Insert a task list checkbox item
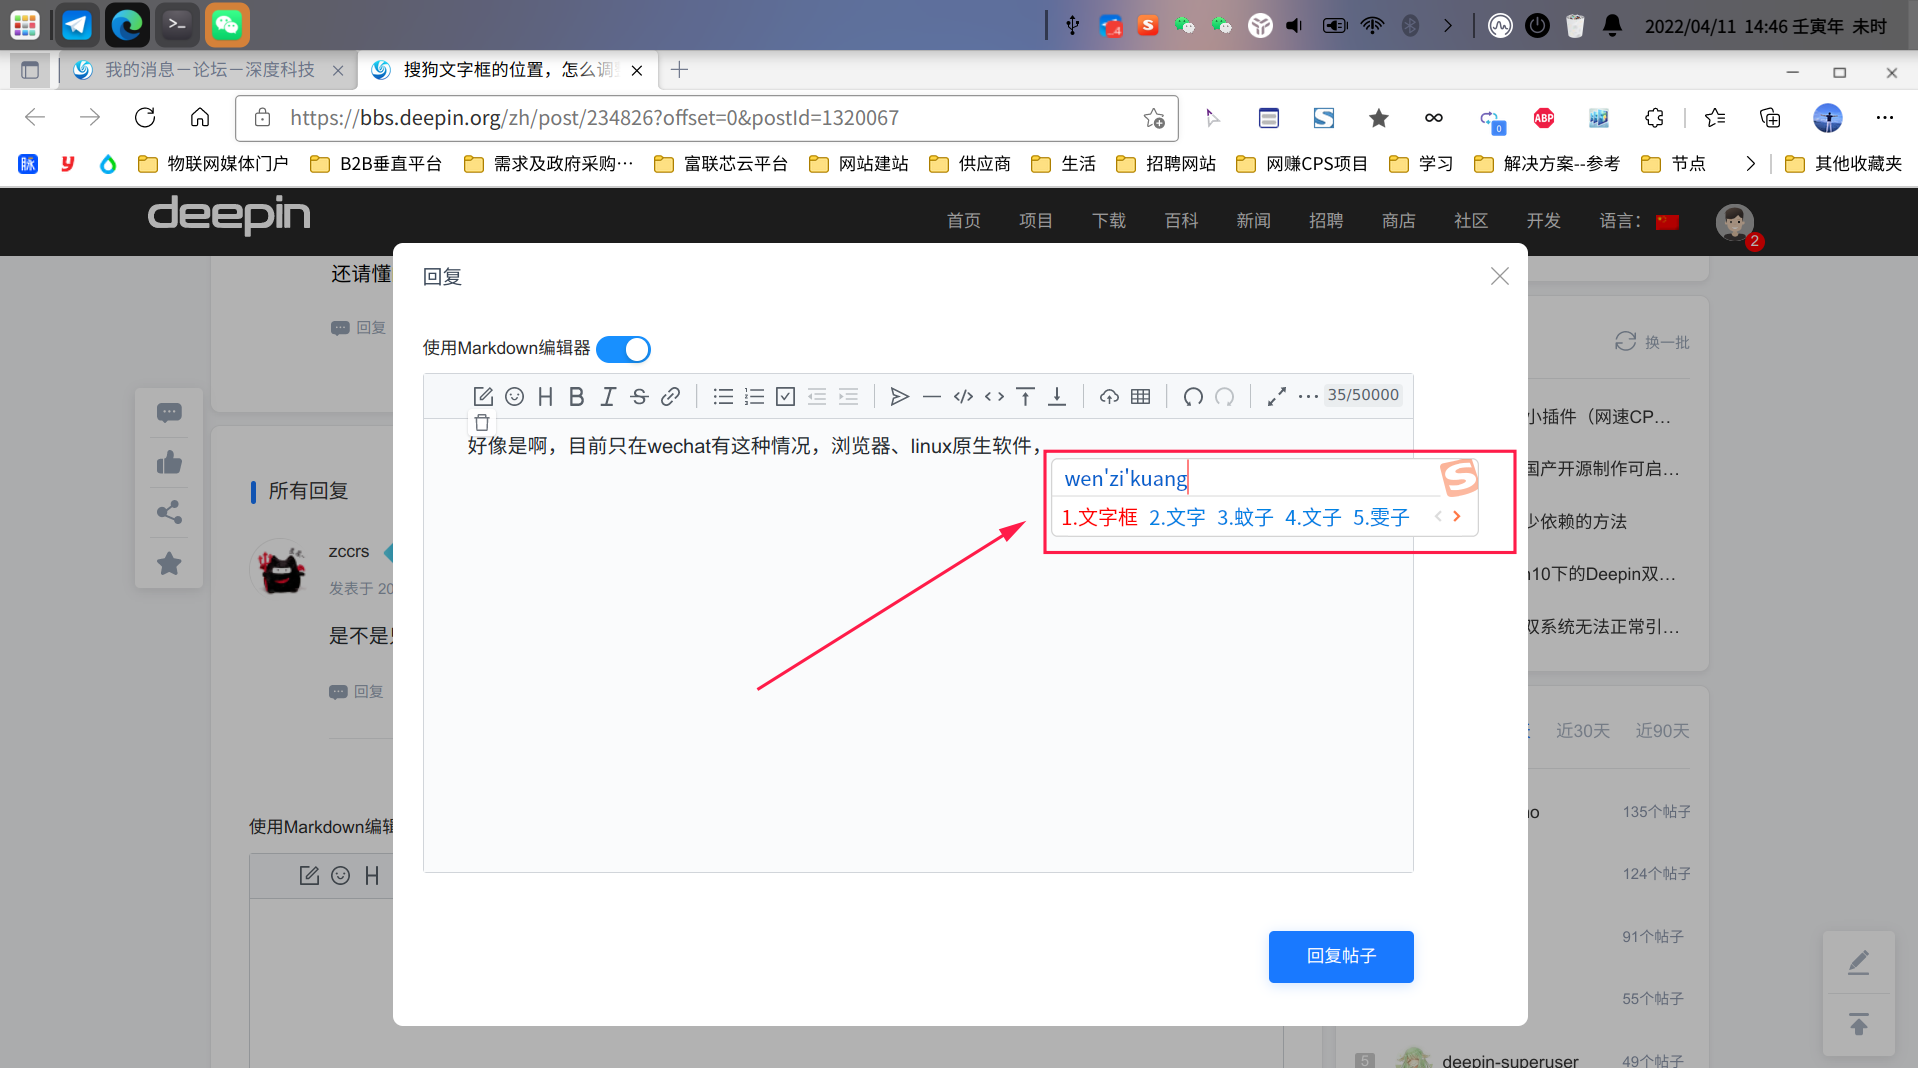The image size is (1918, 1068). click(x=785, y=397)
